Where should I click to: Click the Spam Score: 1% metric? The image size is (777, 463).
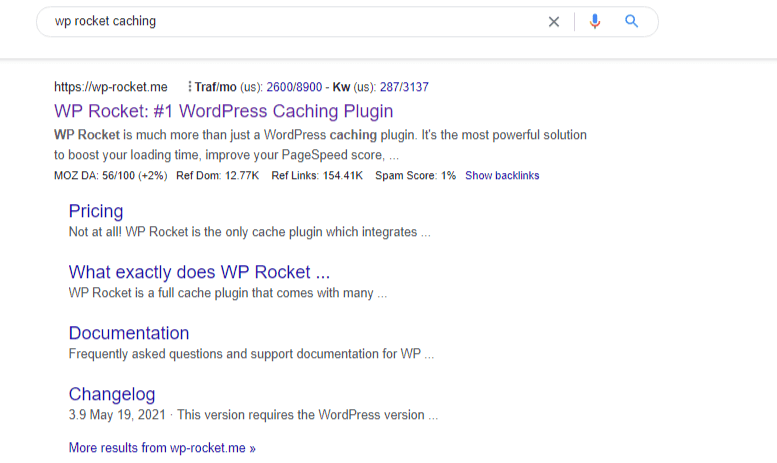pos(415,176)
